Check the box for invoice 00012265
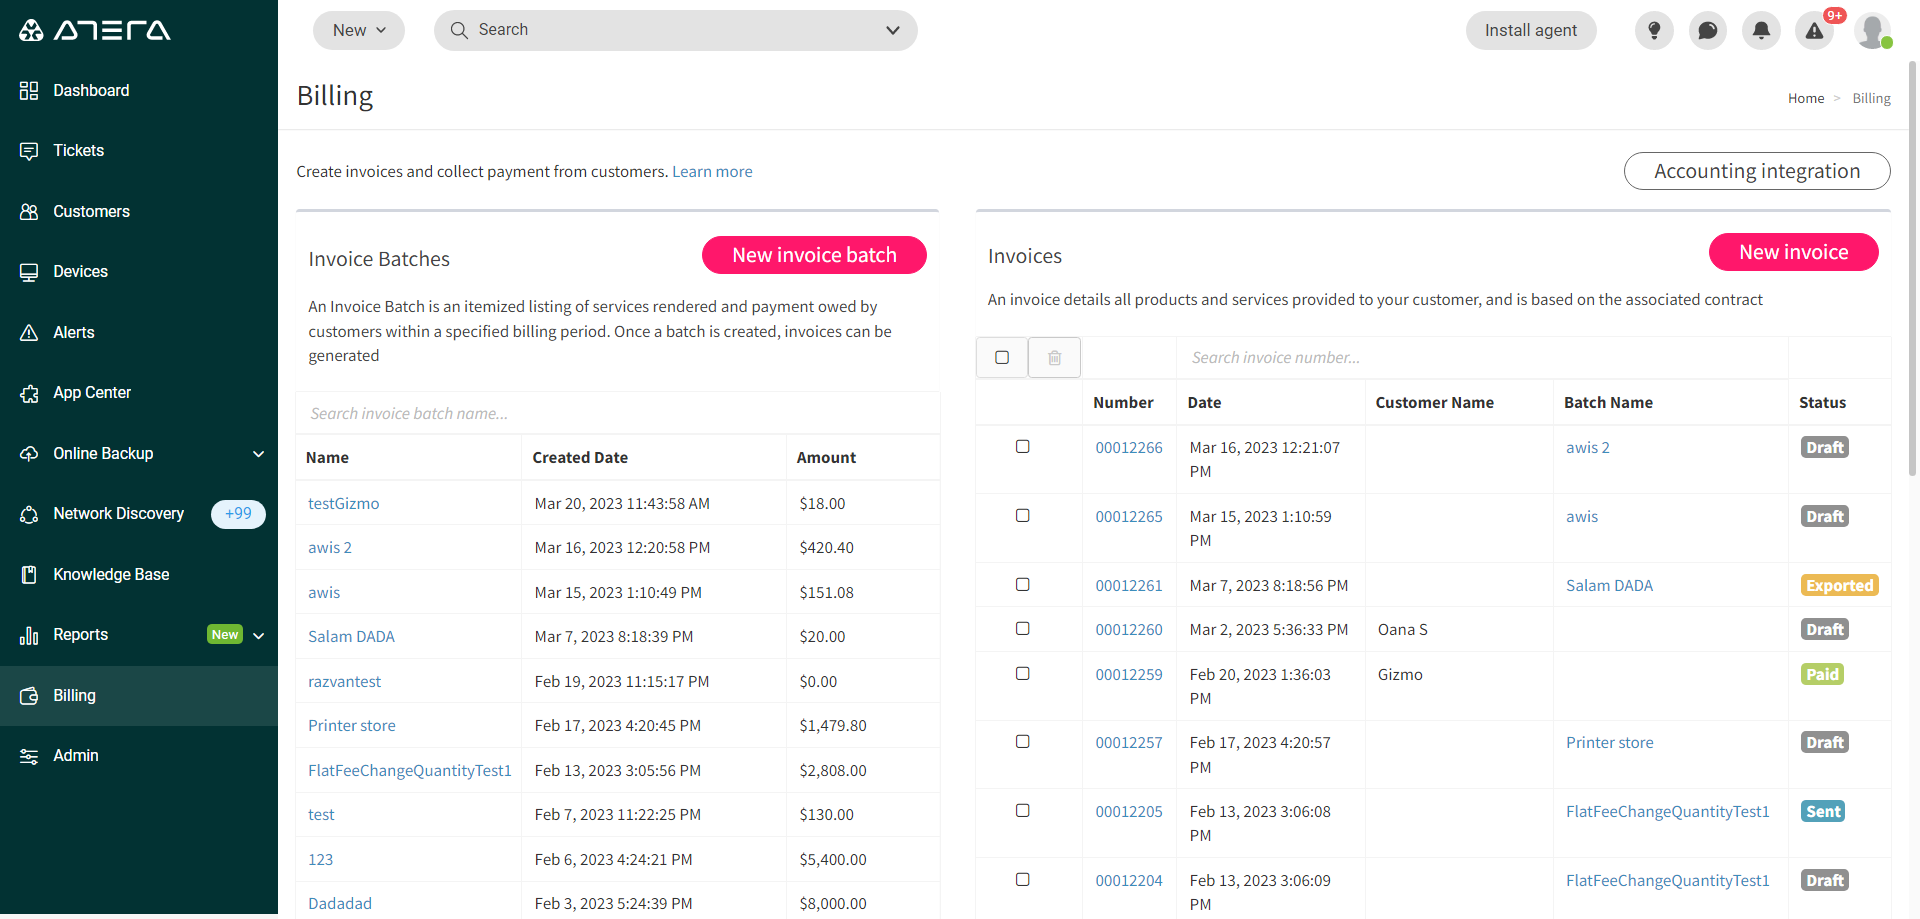 click(x=1022, y=516)
